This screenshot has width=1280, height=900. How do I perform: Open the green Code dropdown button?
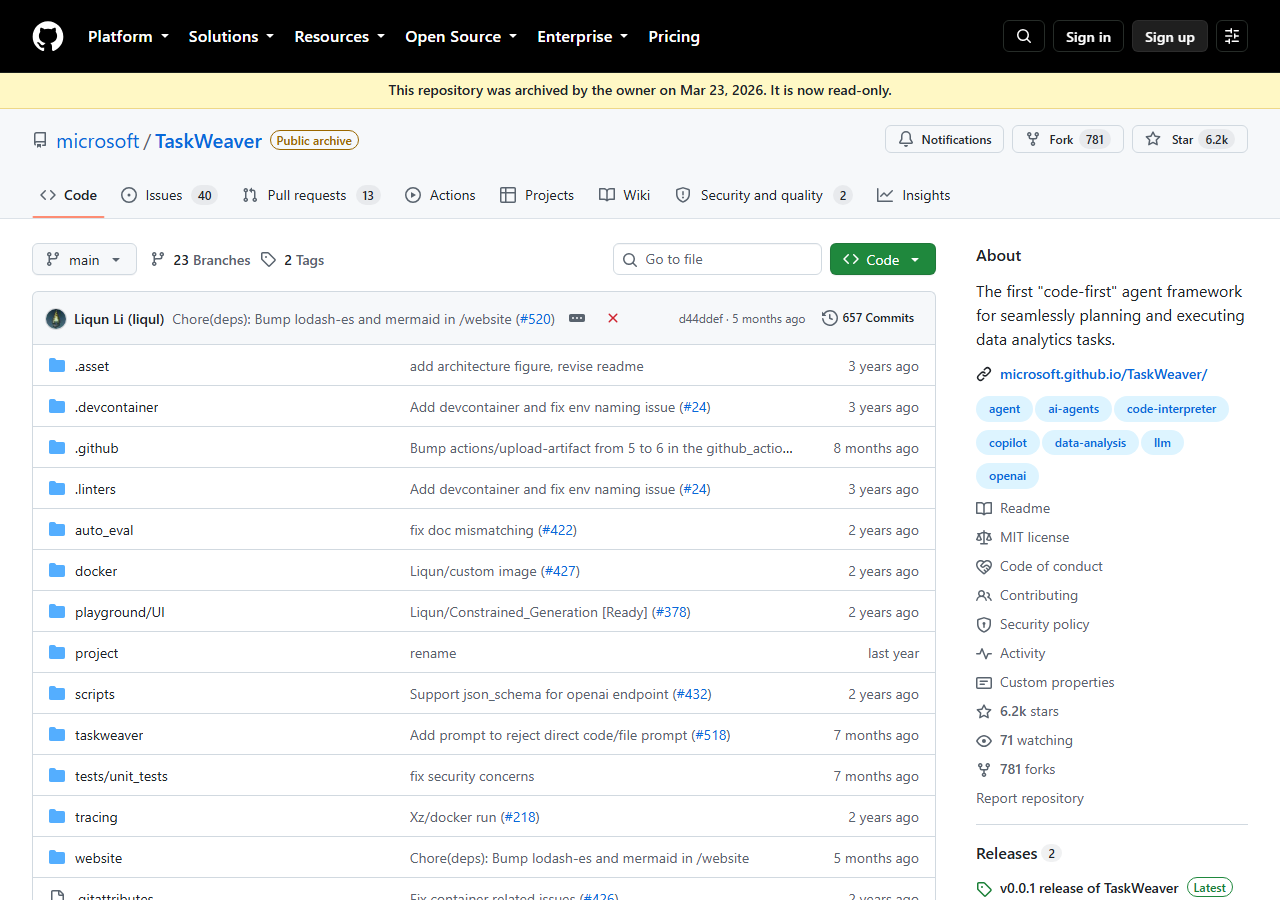883,259
